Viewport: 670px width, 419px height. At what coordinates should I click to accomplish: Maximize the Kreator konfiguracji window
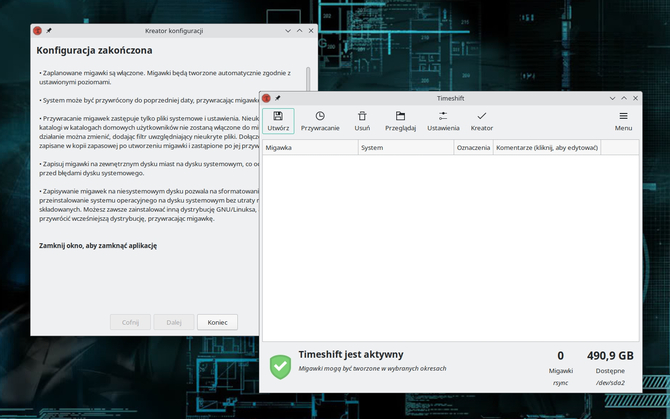pyautogui.click(x=300, y=31)
